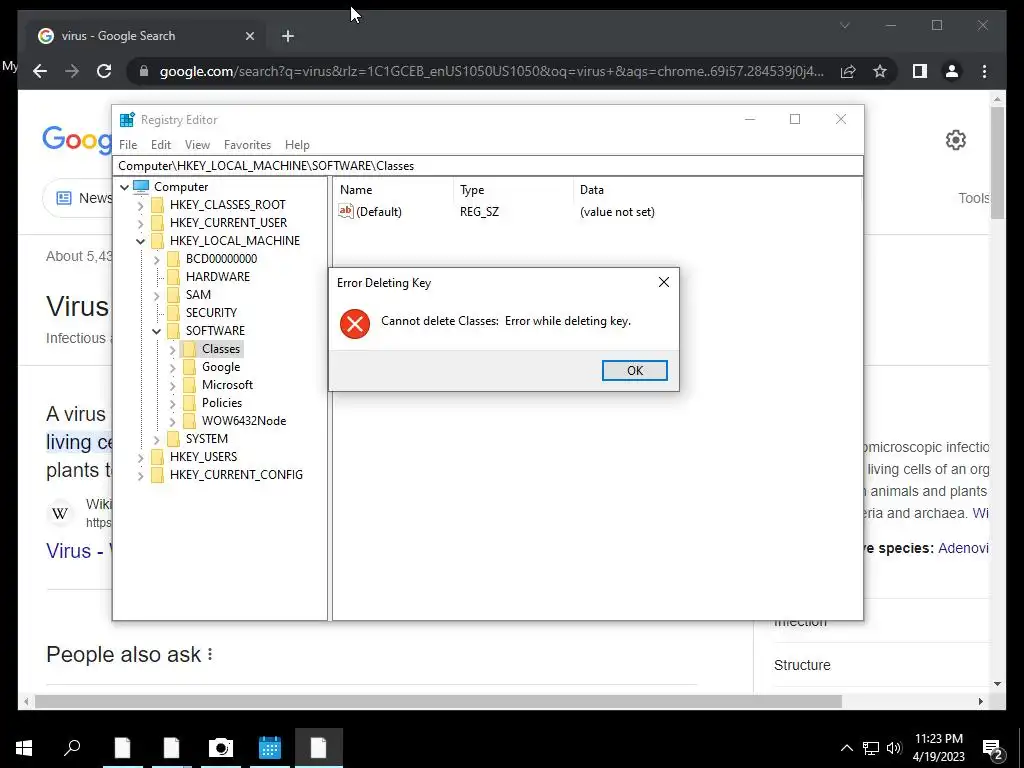
Task: Click the Microsoft key folder icon
Action: click(189, 385)
